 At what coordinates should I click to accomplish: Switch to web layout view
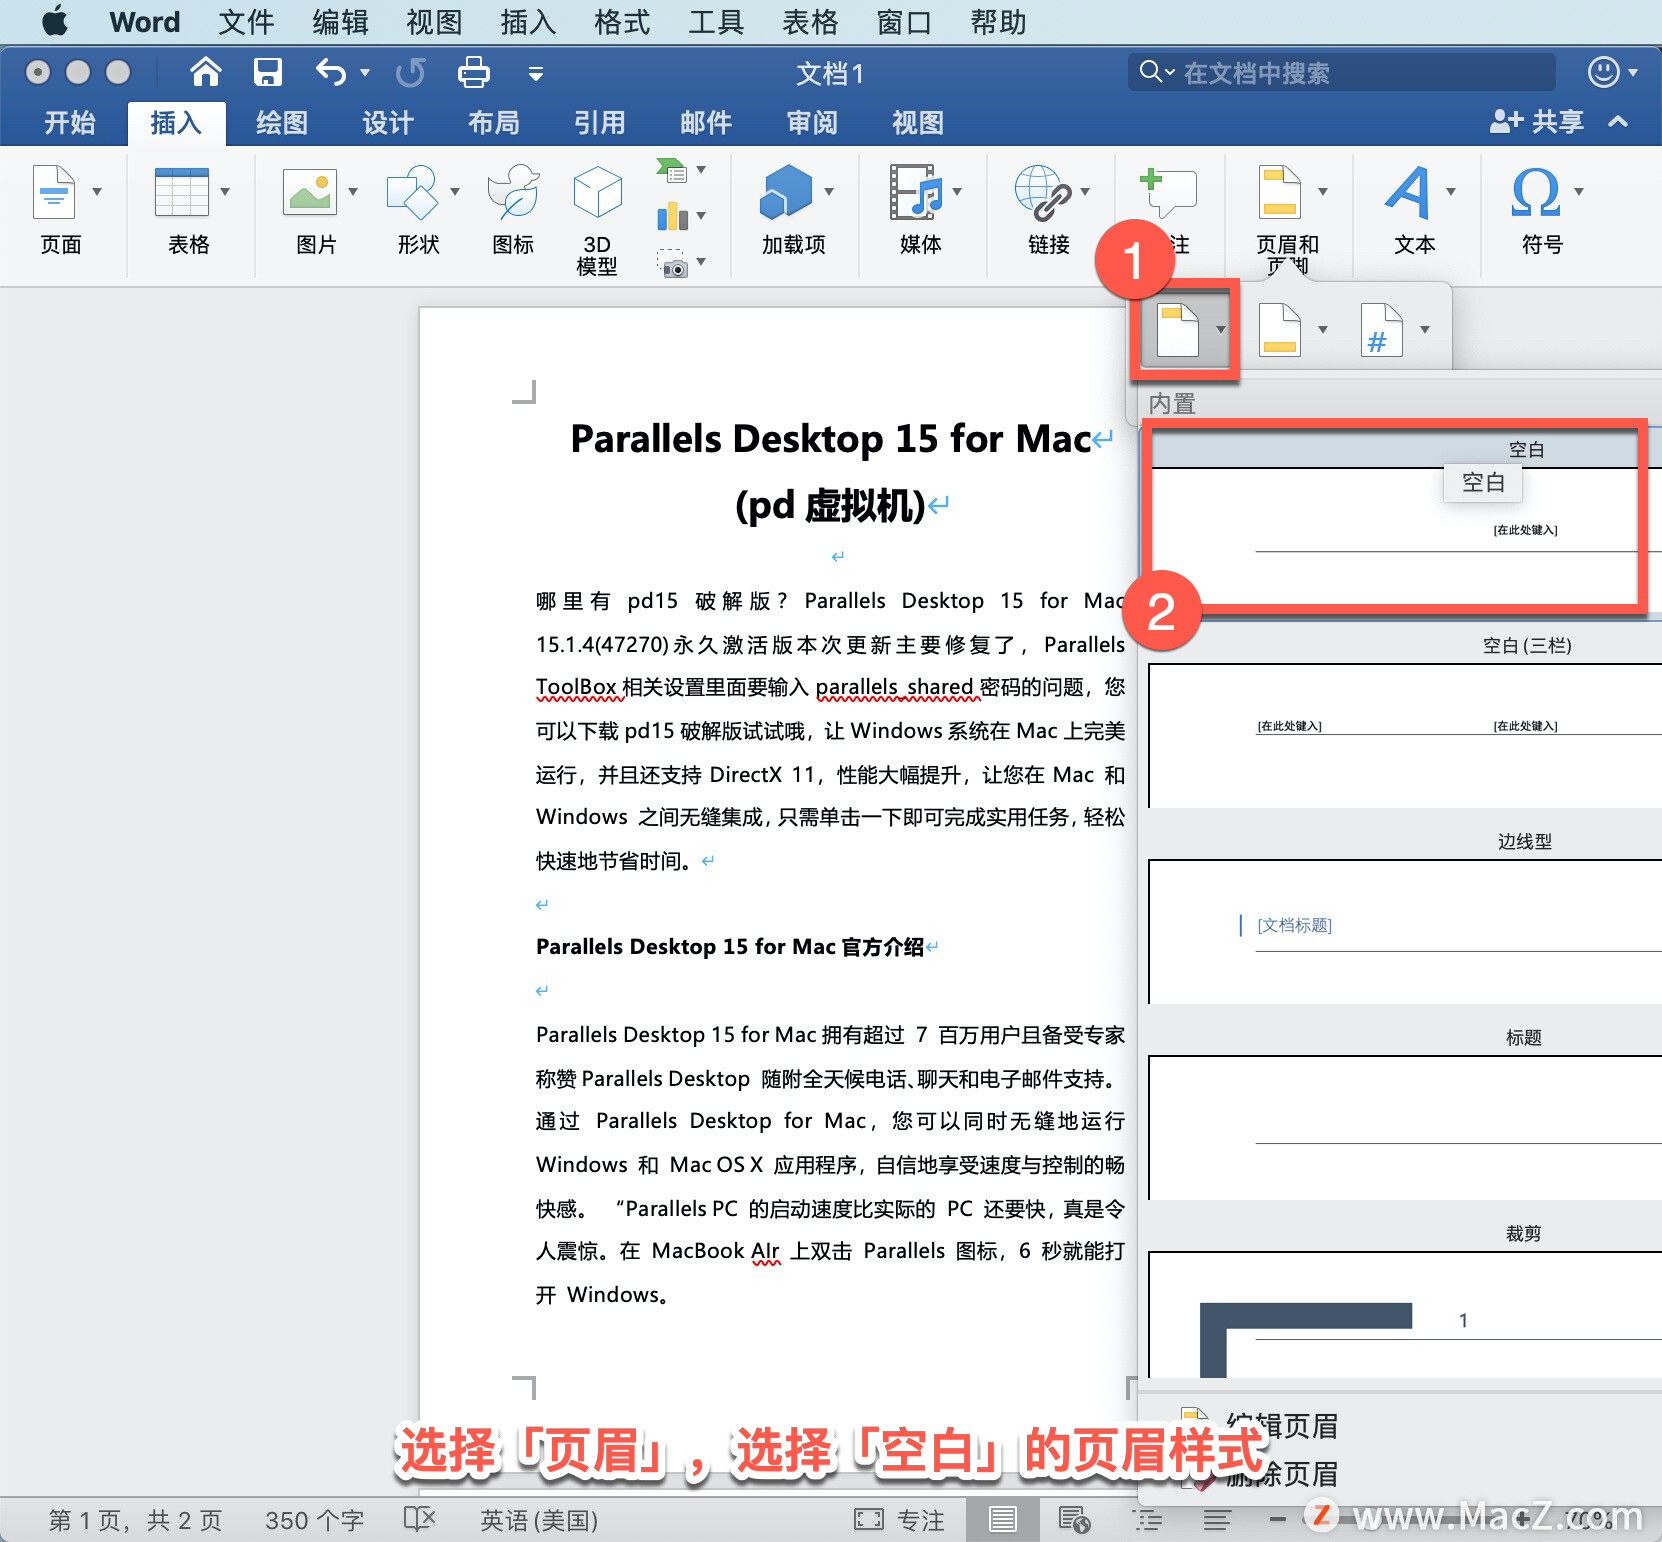[x=1074, y=1520]
